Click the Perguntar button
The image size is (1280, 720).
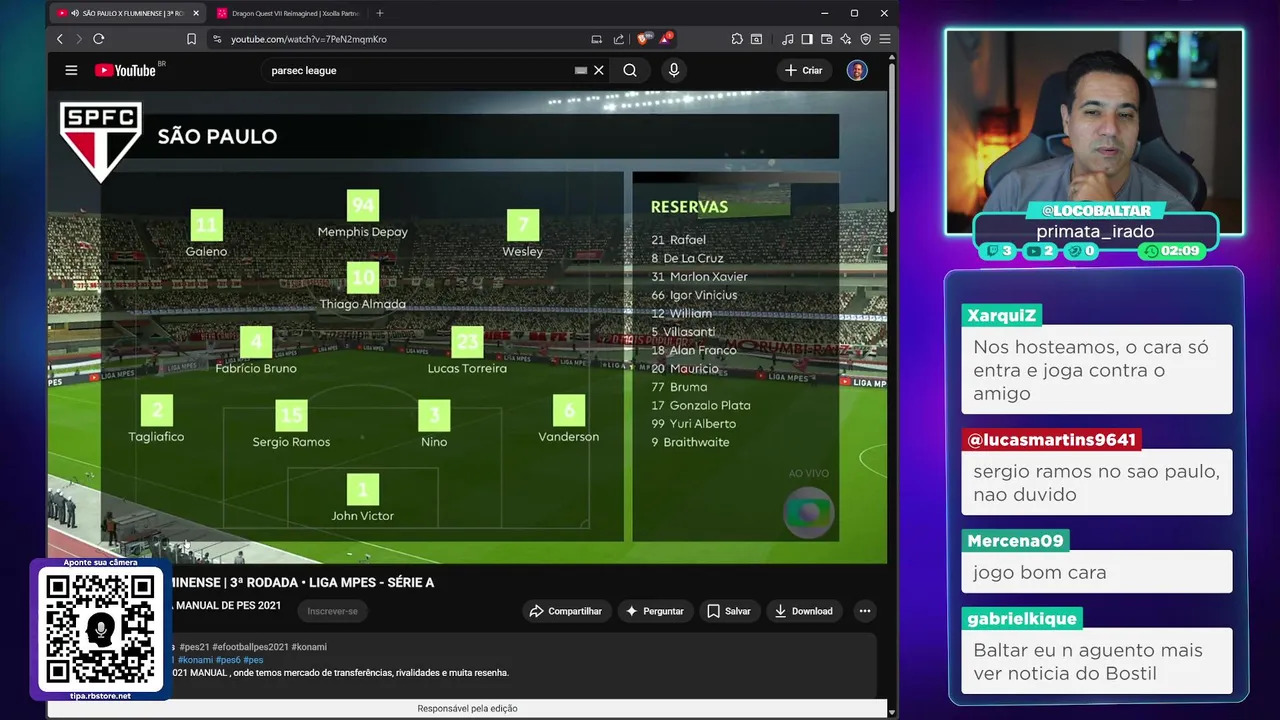tap(655, 611)
